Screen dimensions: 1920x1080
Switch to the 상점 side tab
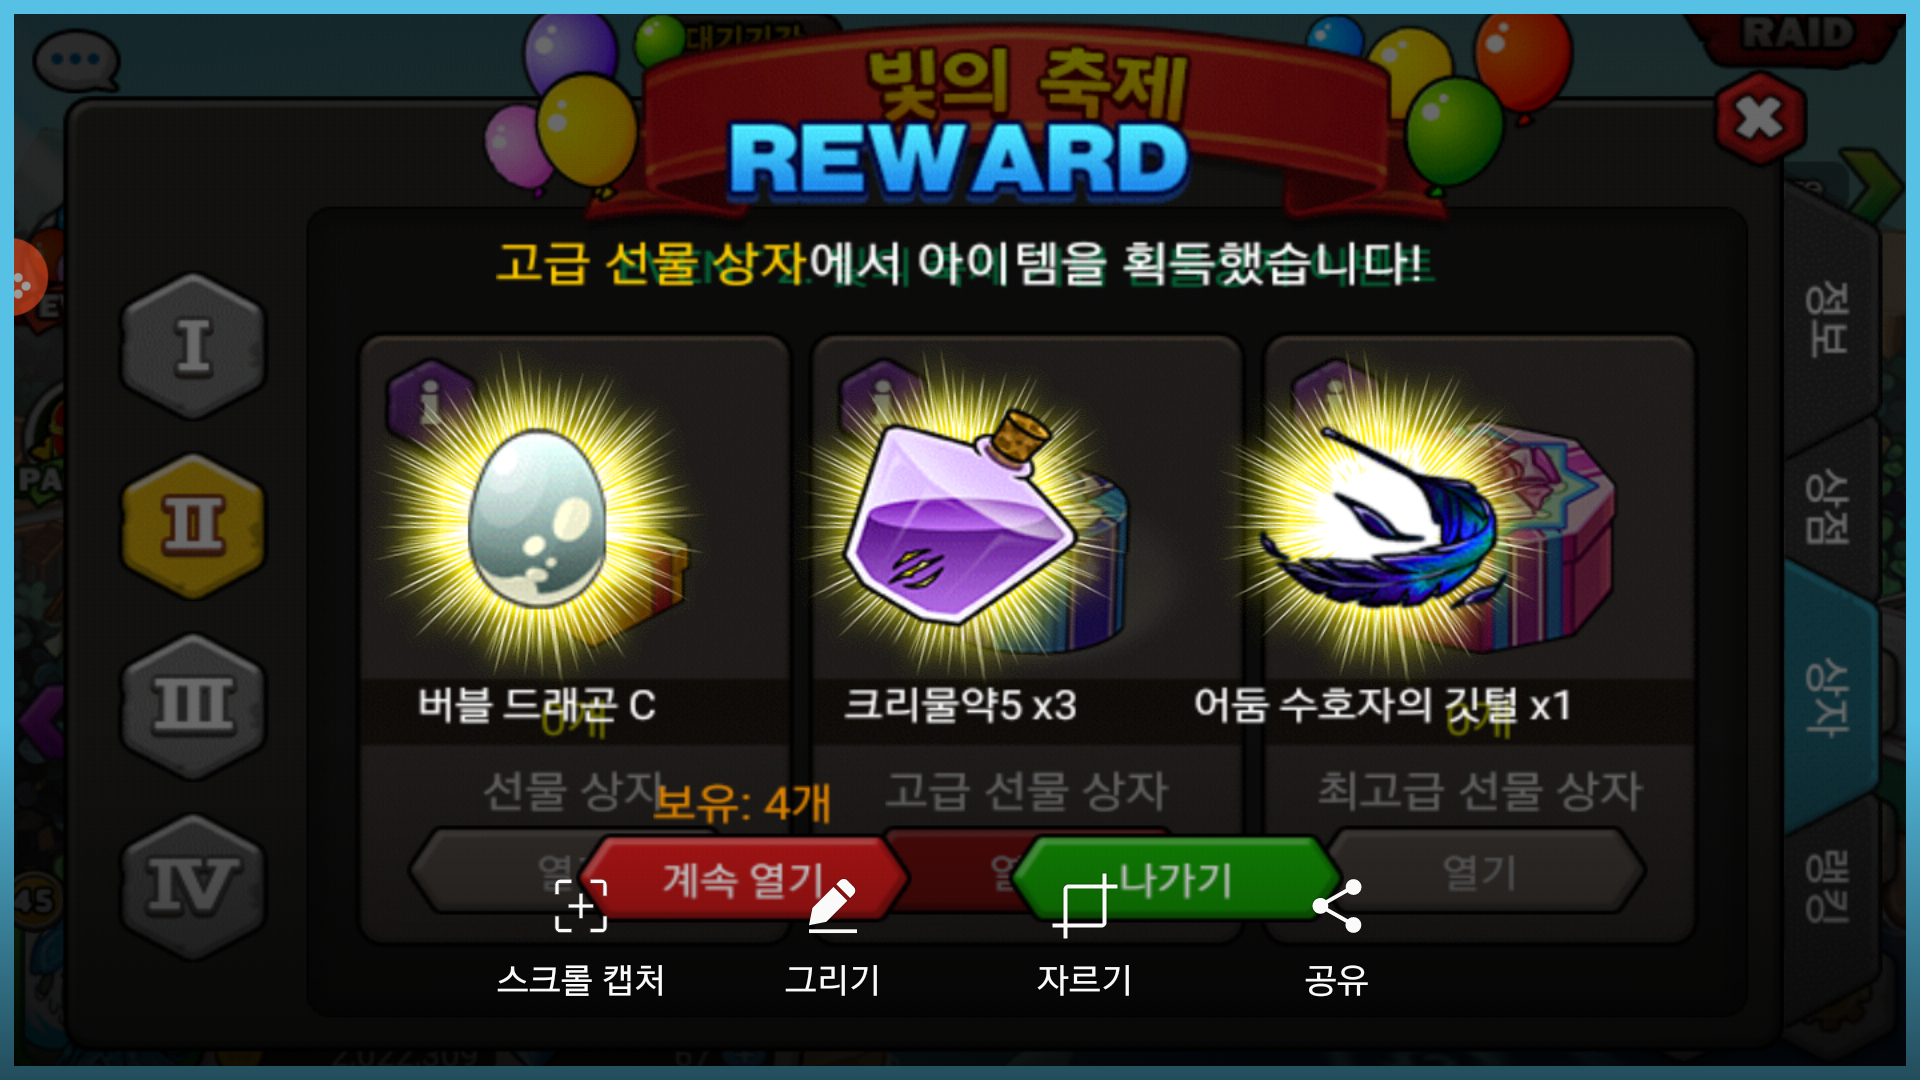(x=1828, y=506)
